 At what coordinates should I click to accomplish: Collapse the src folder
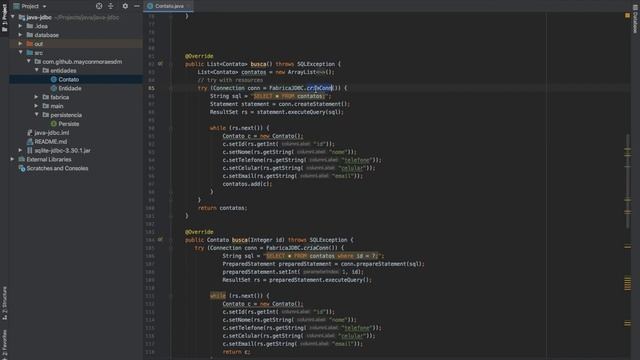[20, 53]
